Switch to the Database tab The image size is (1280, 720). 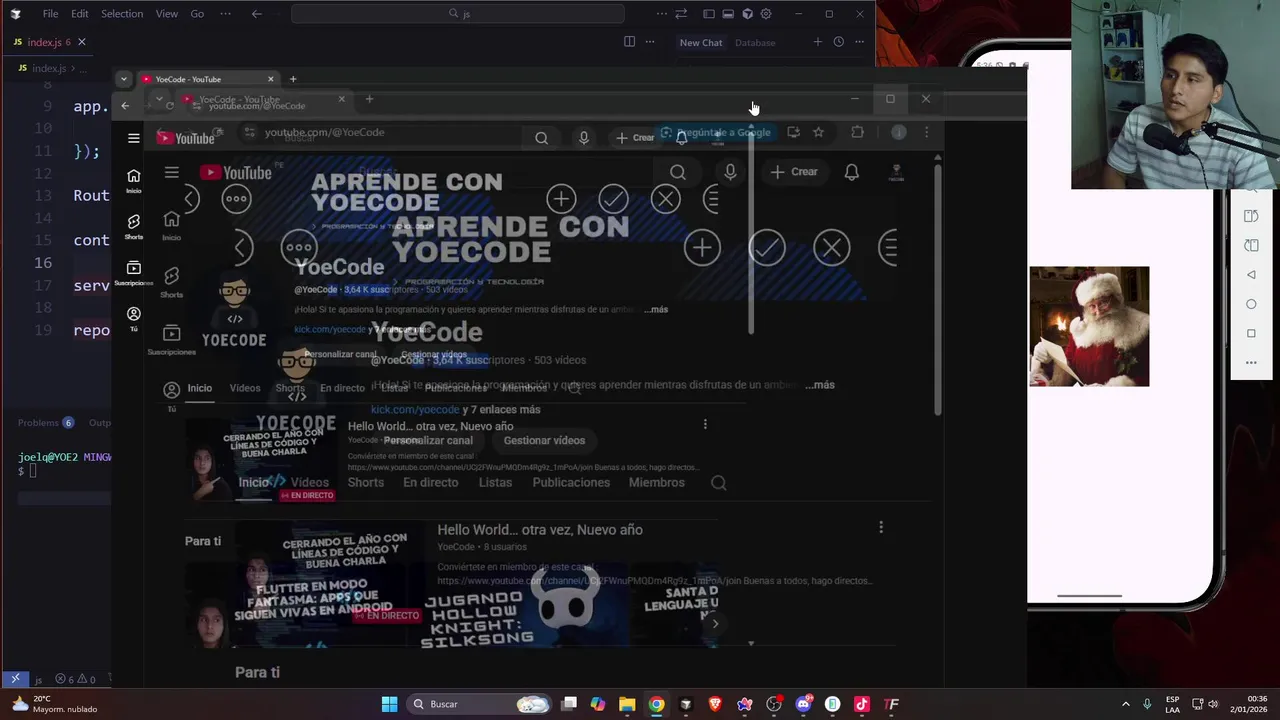pyautogui.click(x=755, y=43)
